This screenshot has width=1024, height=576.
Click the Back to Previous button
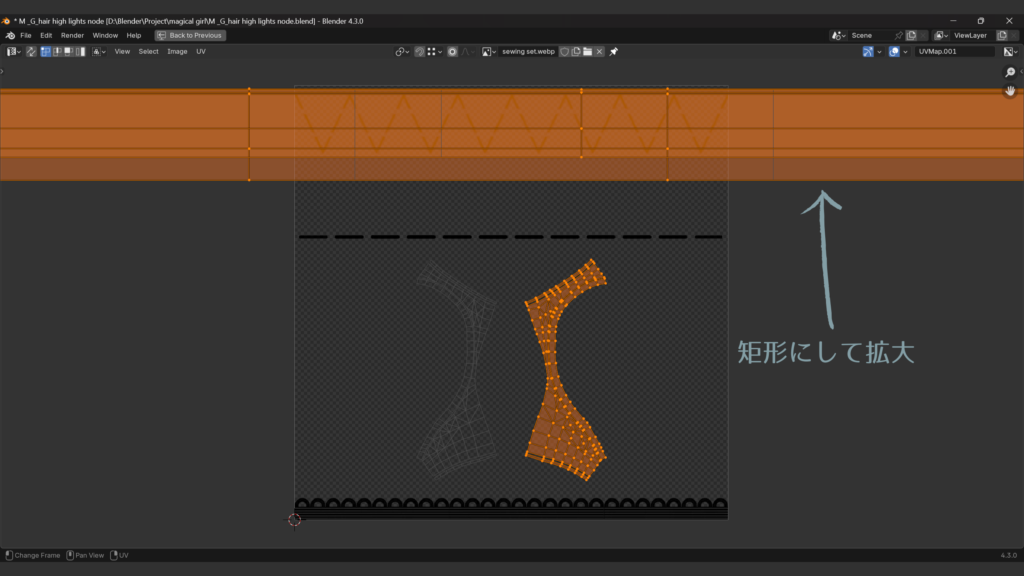point(190,35)
